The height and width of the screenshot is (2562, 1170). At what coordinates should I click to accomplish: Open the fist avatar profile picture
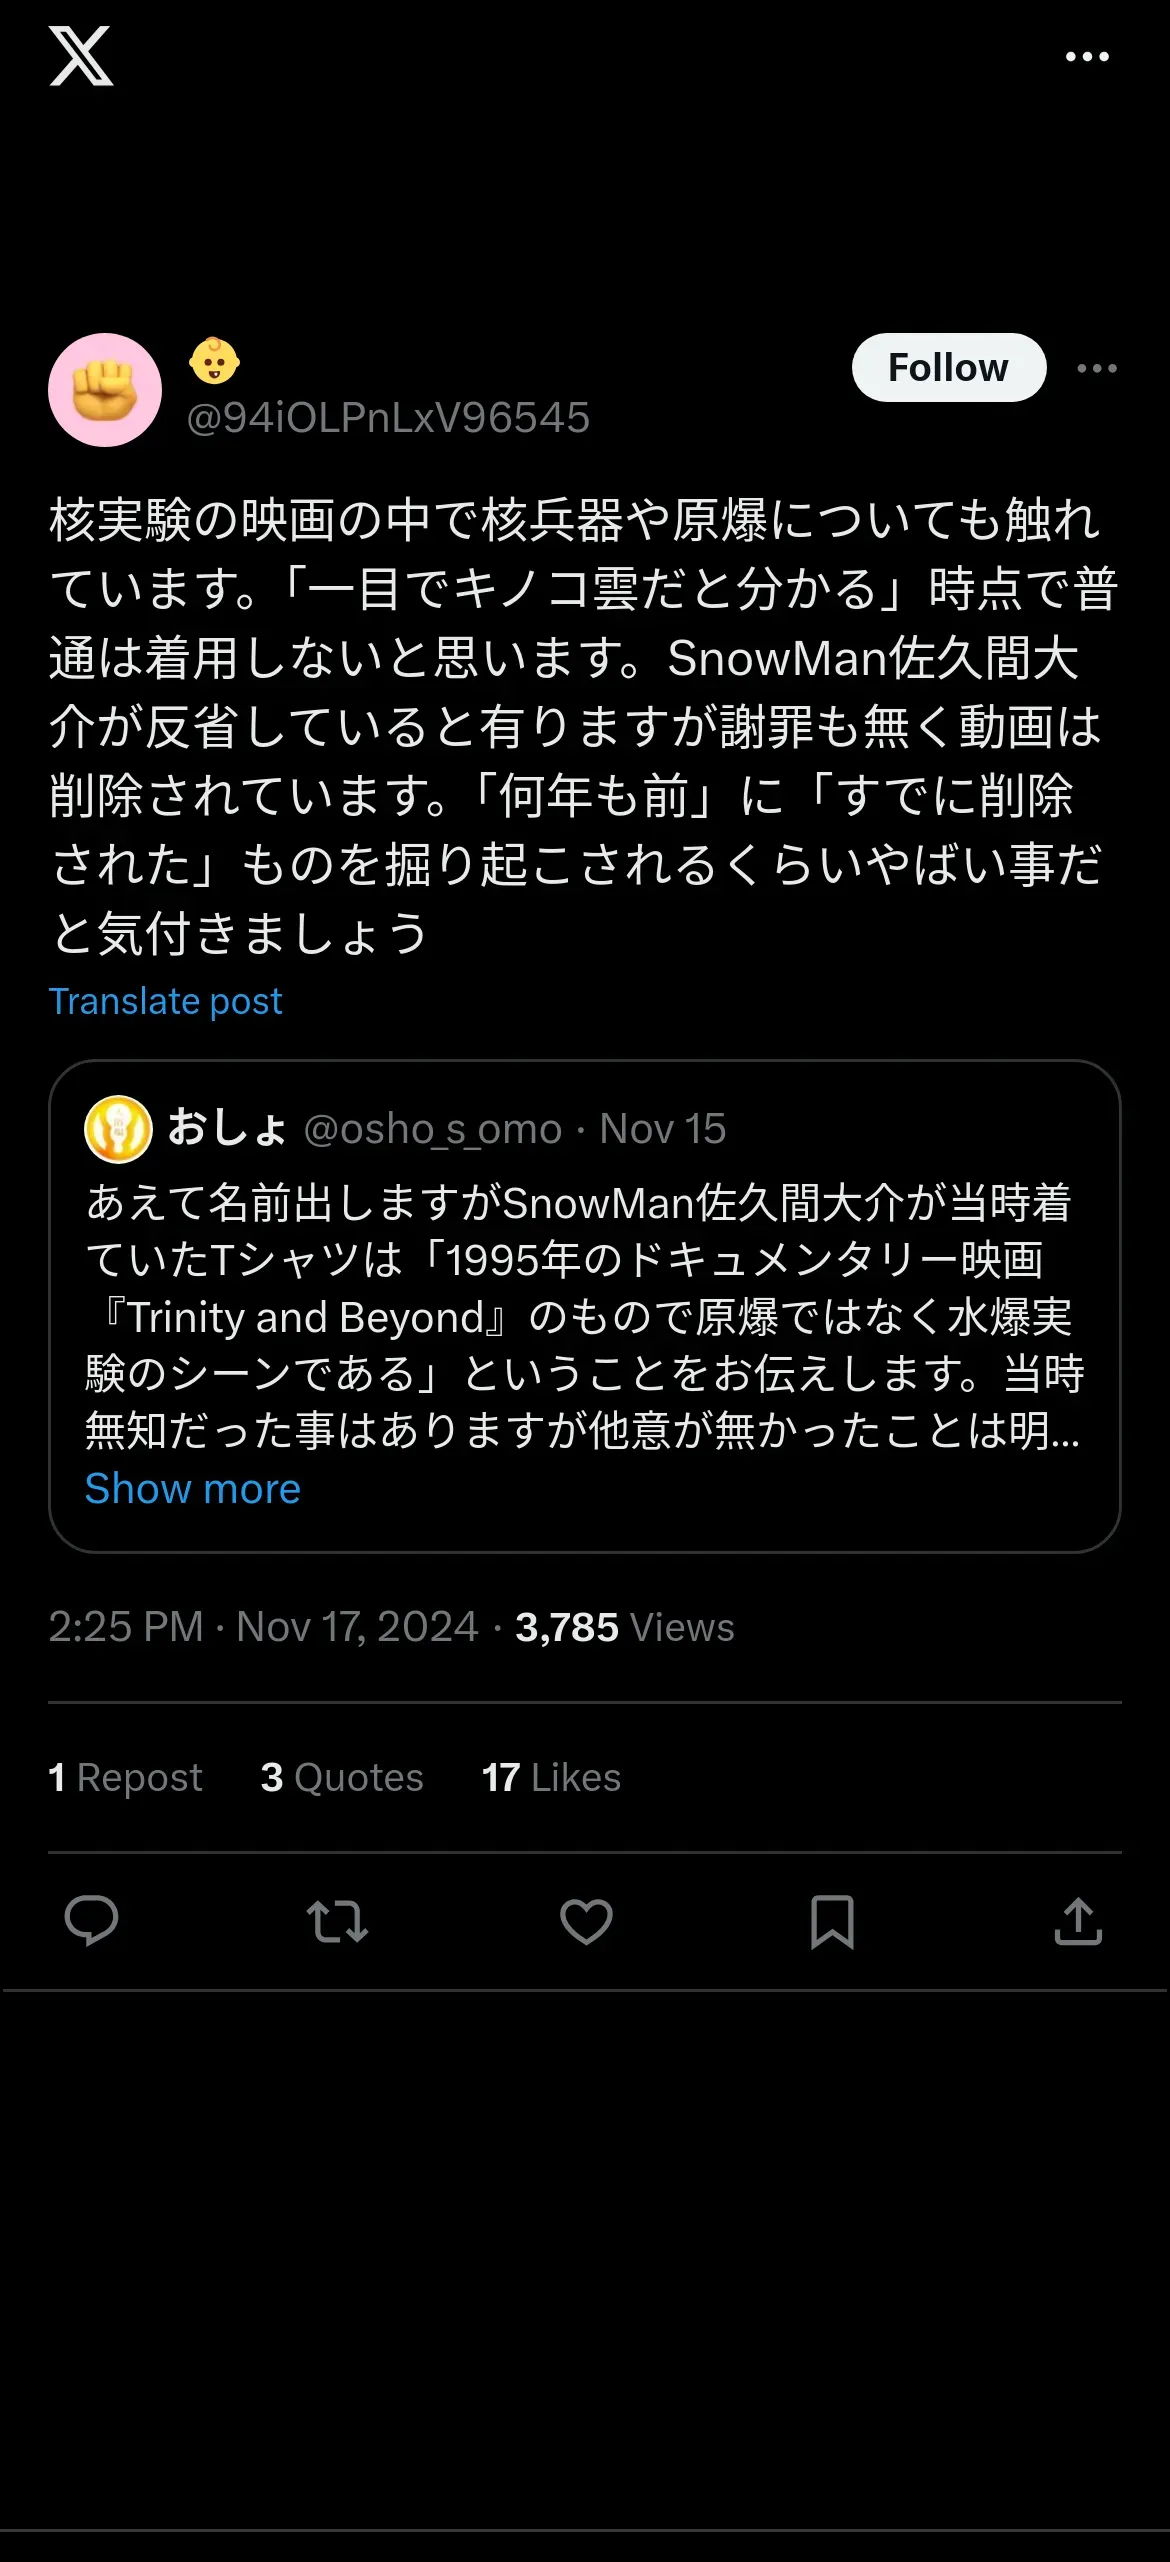pos(105,390)
